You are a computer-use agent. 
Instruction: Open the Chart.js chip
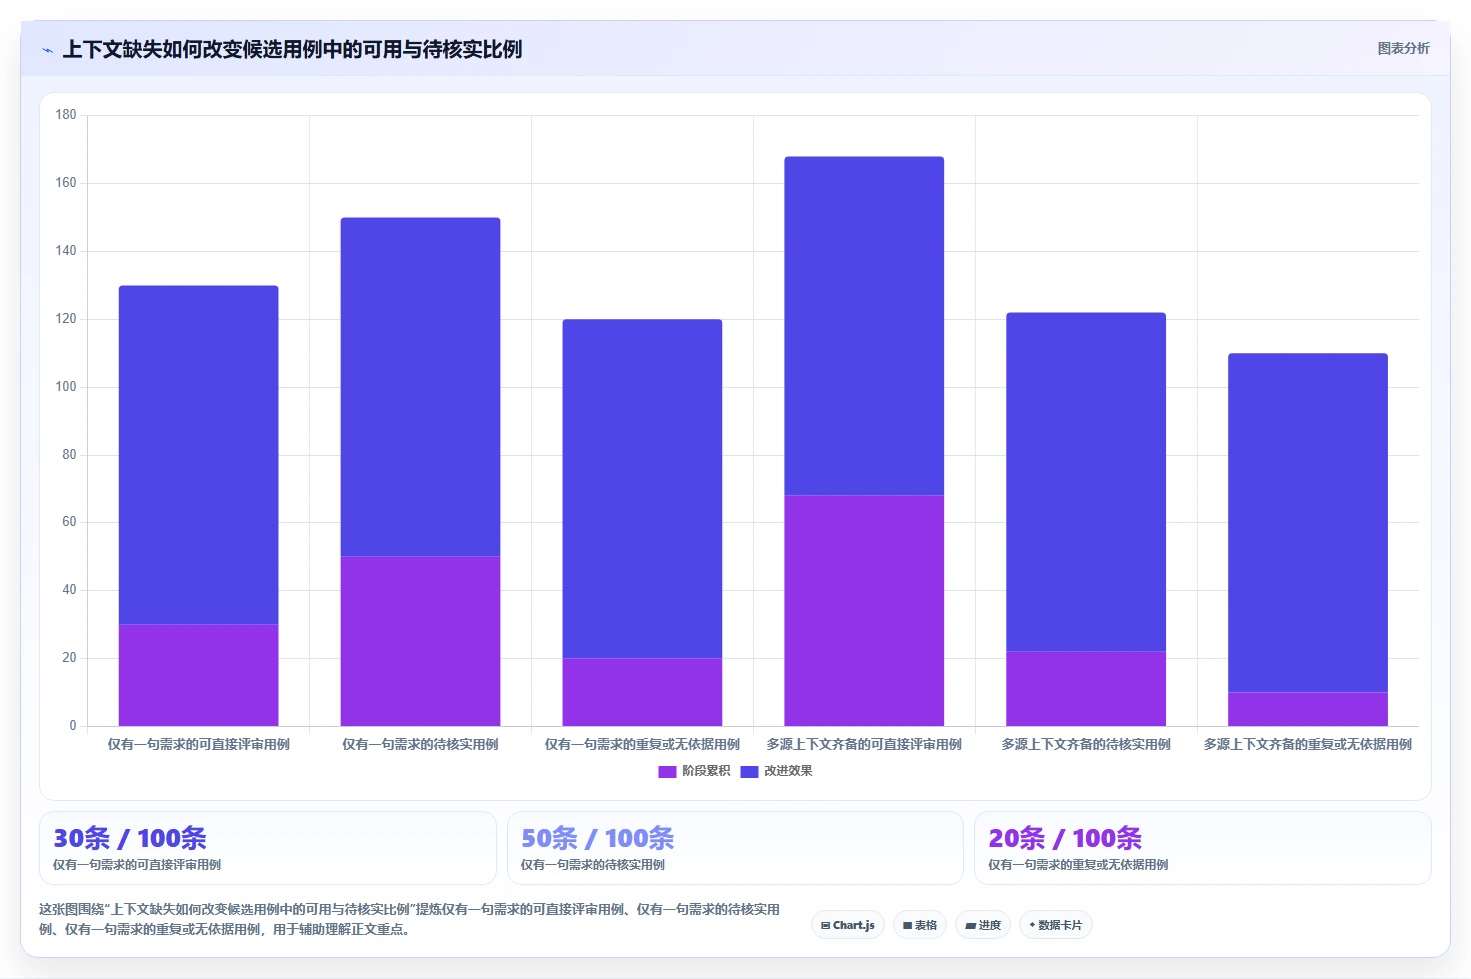tap(848, 925)
